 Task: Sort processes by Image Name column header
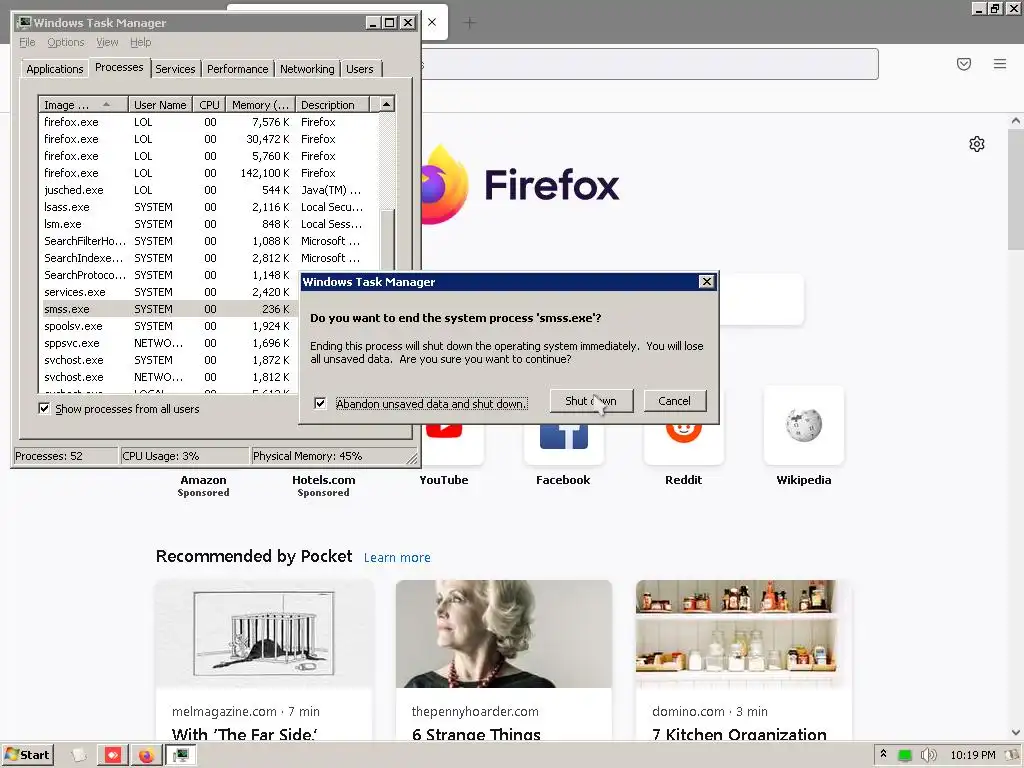[84, 104]
